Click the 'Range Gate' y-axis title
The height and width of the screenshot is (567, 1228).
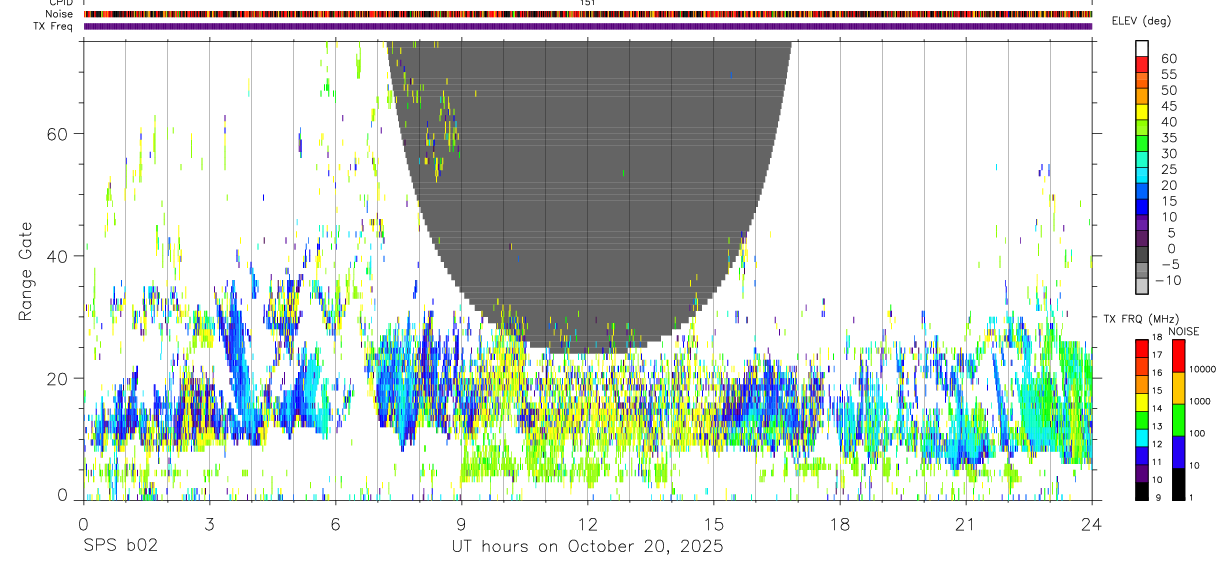point(25,271)
